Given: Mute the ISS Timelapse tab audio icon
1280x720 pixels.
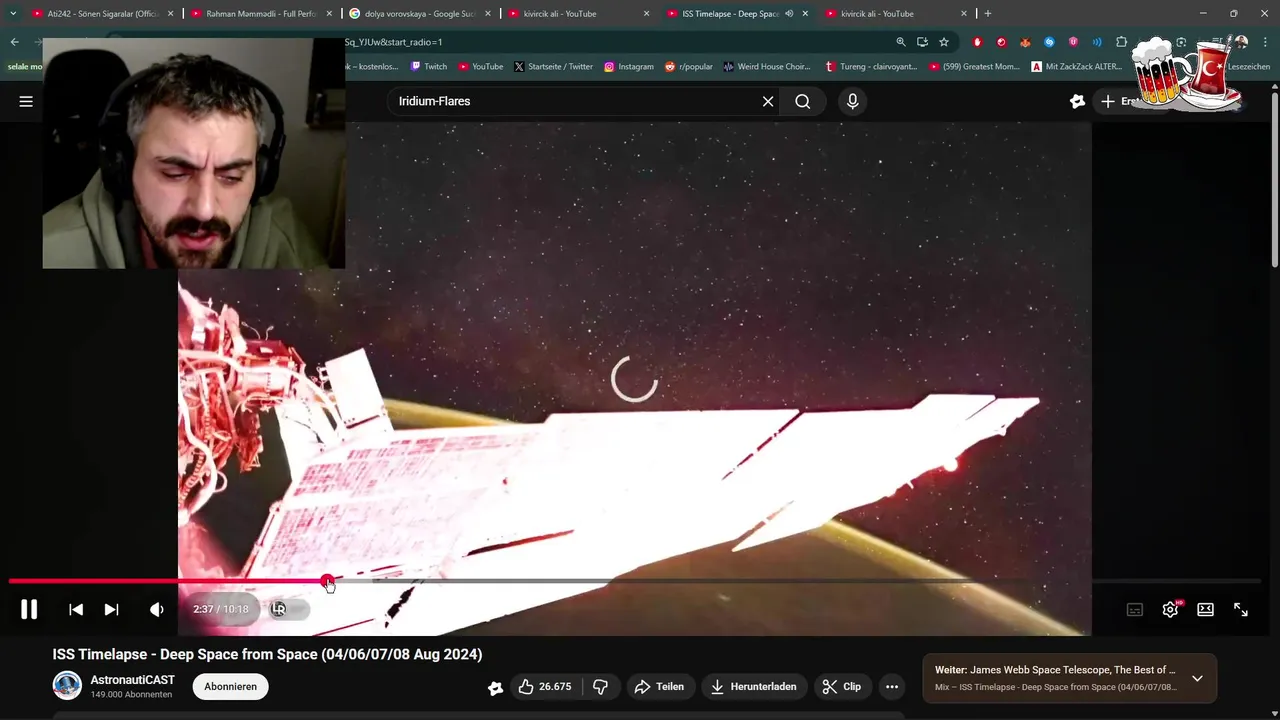Looking at the screenshot, I should point(789,14).
